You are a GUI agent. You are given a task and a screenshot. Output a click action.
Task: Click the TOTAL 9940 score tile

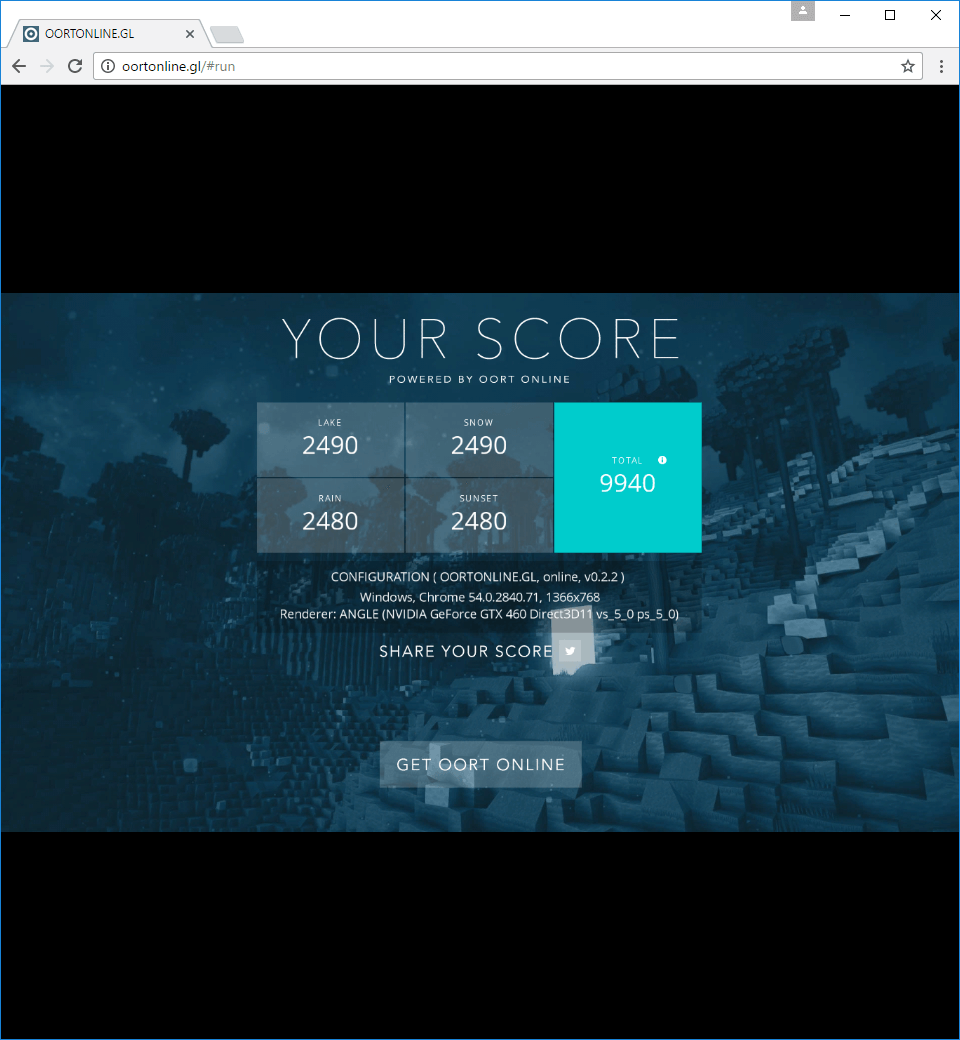click(628, 477)
